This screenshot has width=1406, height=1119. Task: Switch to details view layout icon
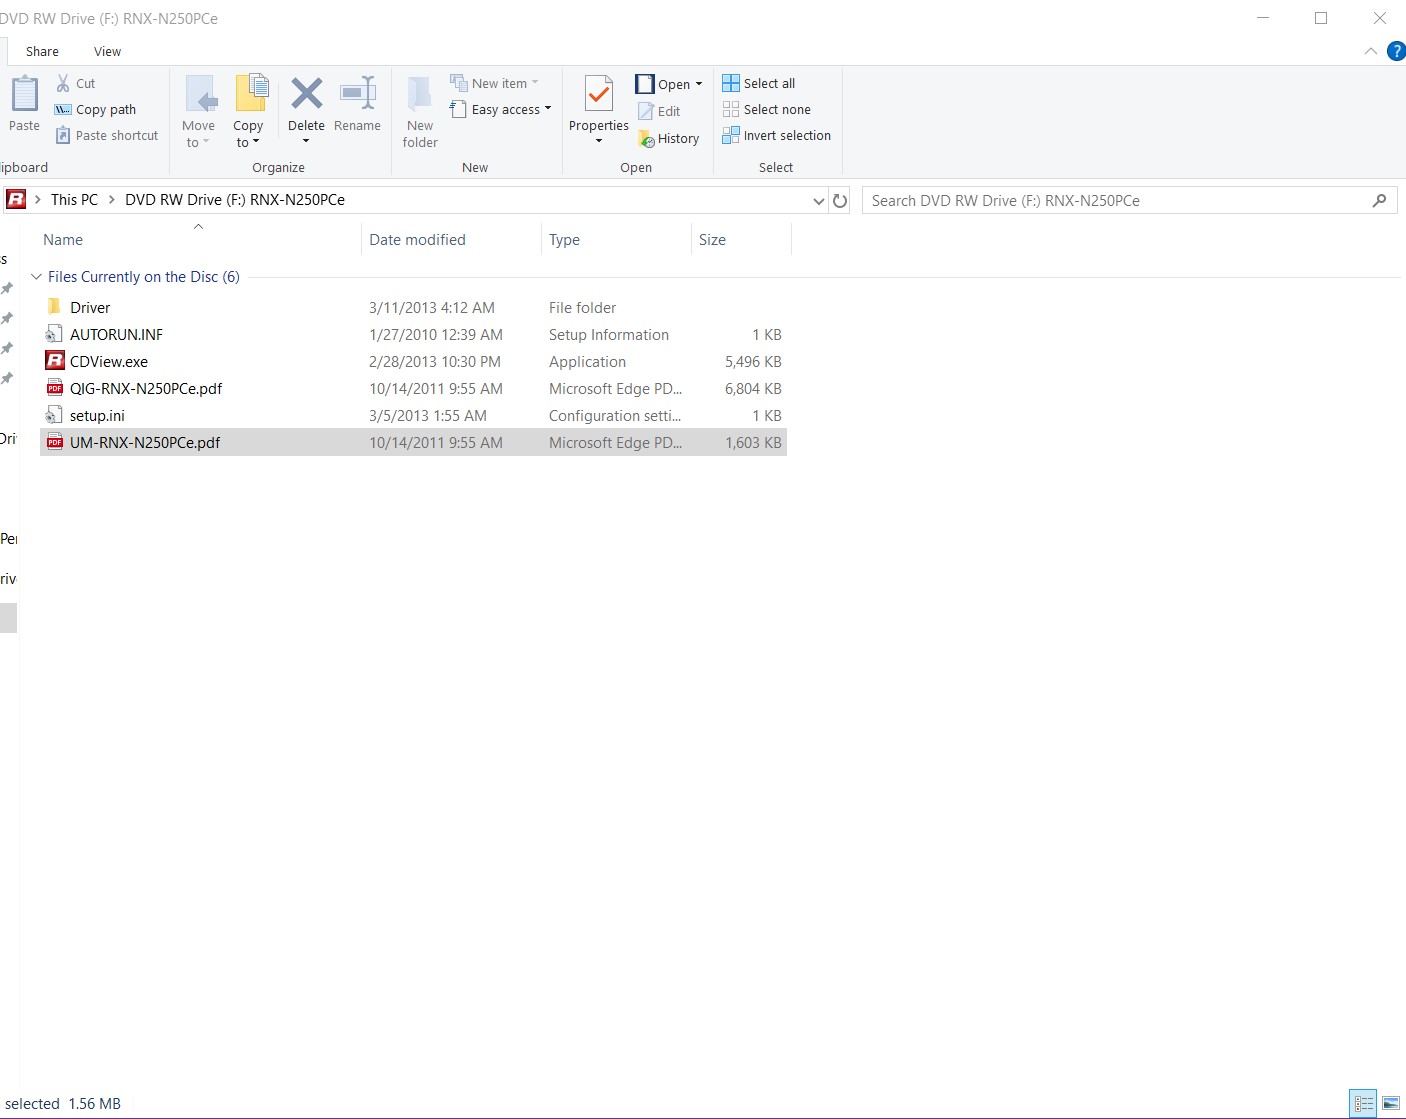(x=1363, y=1104)
